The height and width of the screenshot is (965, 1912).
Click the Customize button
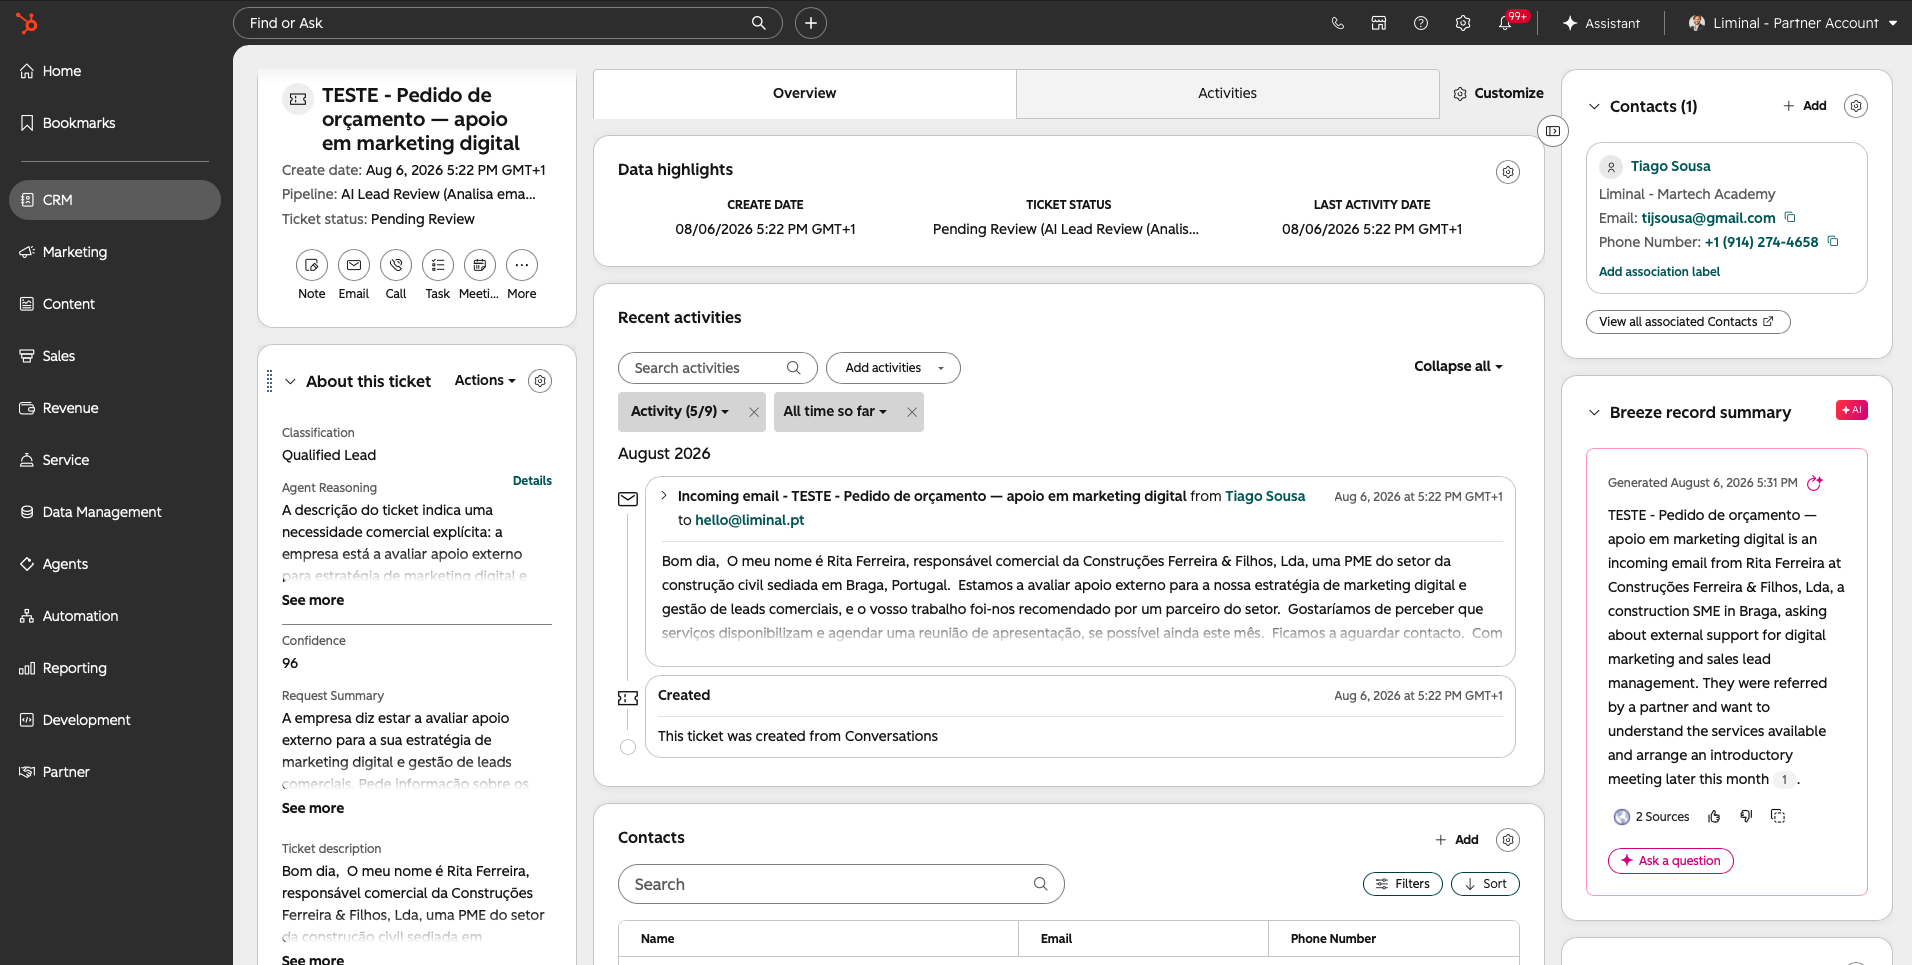click(1498, 93)
